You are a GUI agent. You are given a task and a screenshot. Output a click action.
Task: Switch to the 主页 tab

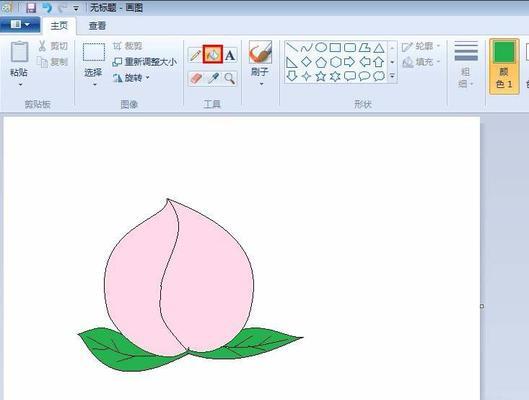[59, 26]
